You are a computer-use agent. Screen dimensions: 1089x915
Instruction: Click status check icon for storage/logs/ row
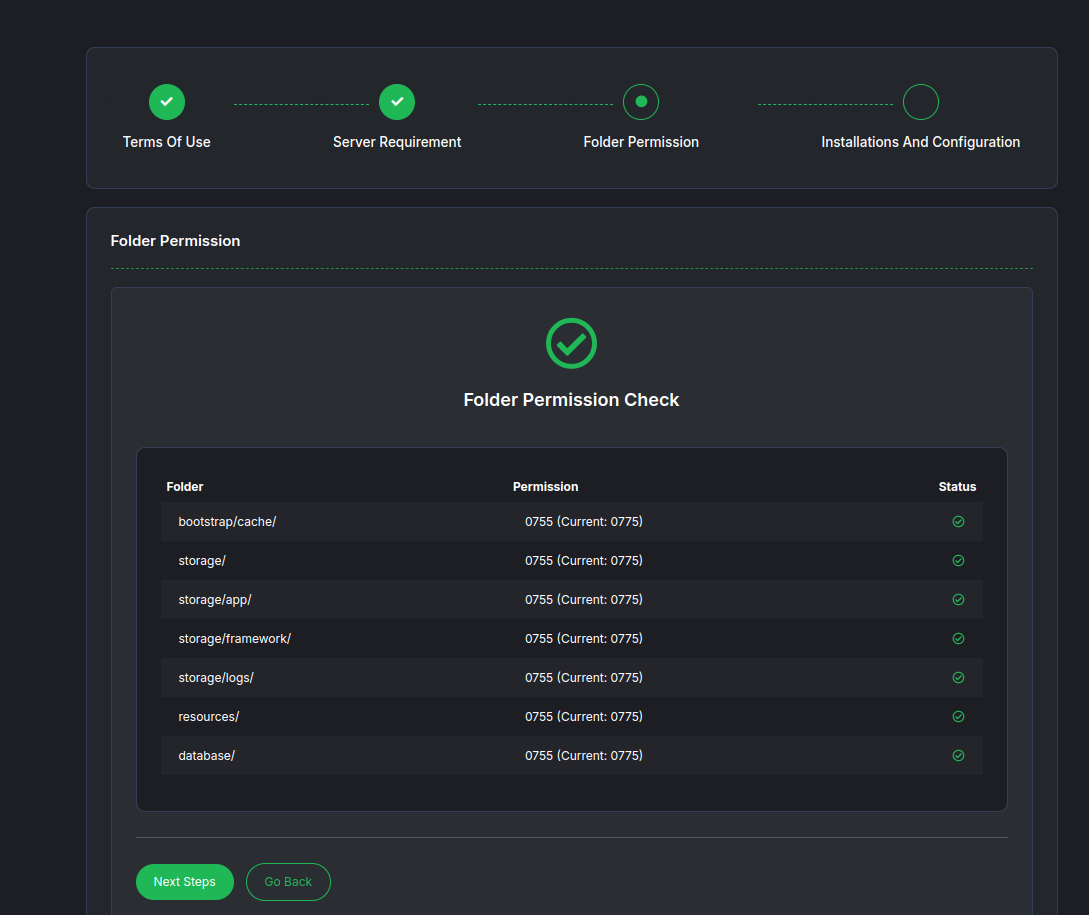pyautogui.click(x=958, y=677)
